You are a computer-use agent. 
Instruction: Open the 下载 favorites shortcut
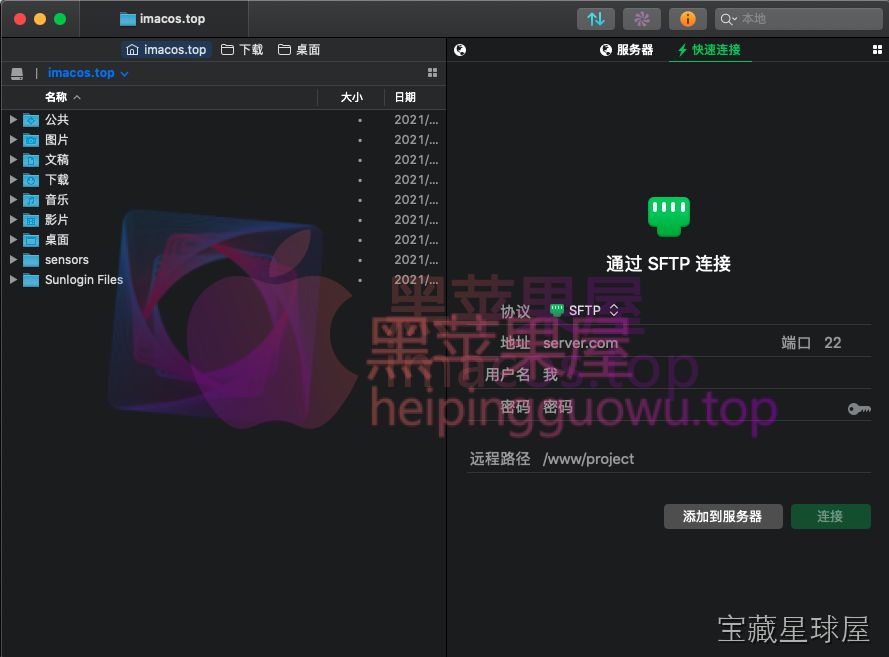point(242,50)
